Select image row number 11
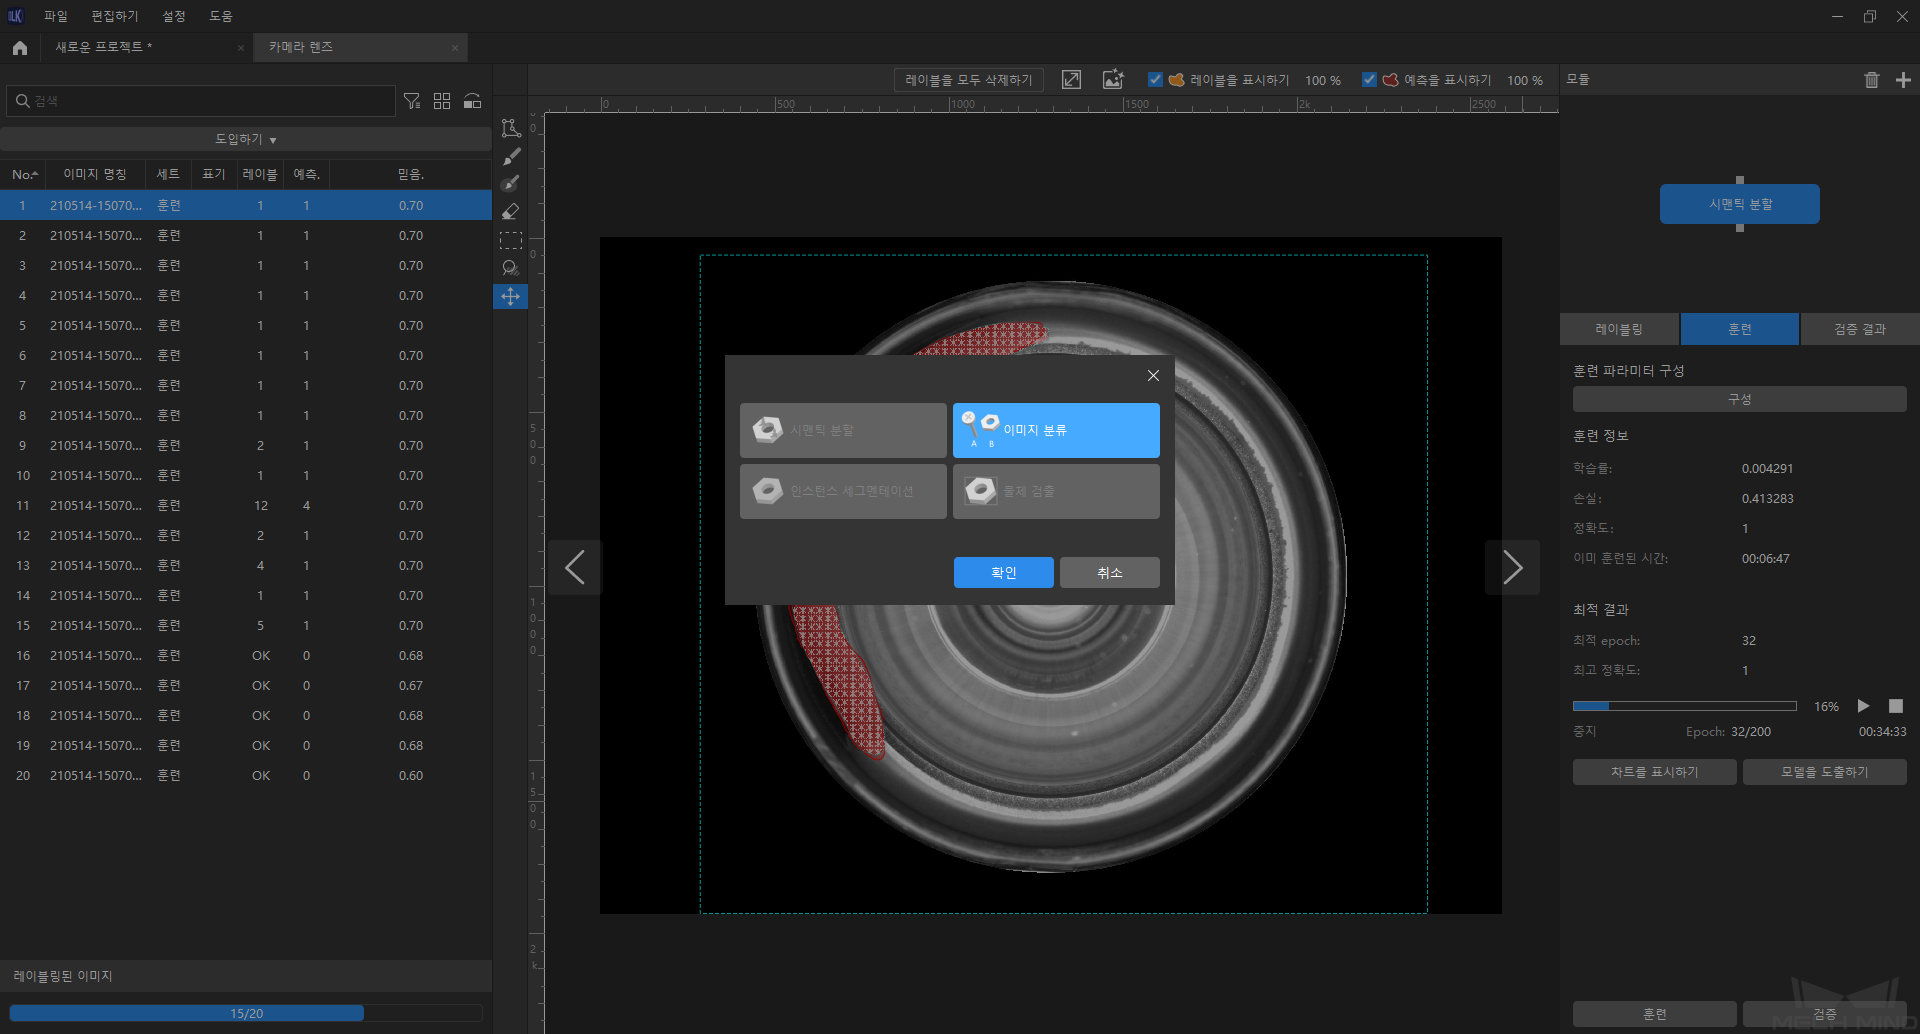Image resolution: width=1920 pixels, height=1034 pixels. click(245, 506)
